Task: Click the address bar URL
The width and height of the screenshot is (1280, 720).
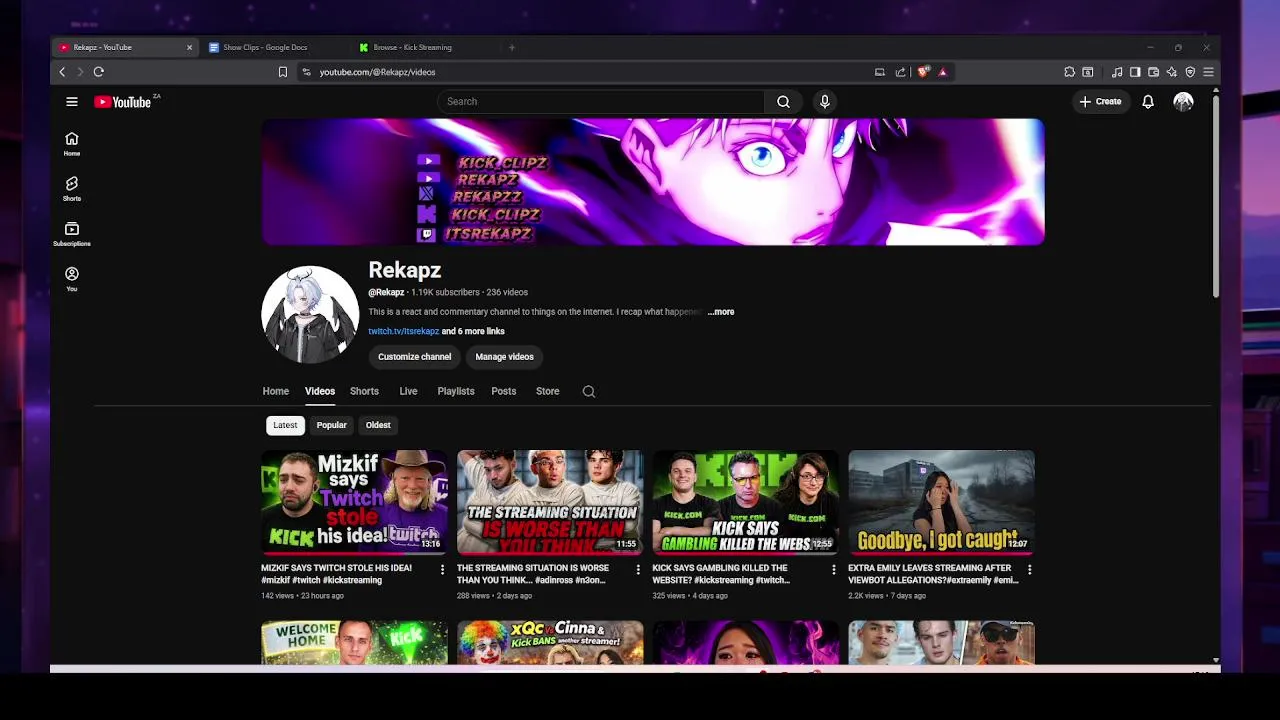Action: coord(377,72)
